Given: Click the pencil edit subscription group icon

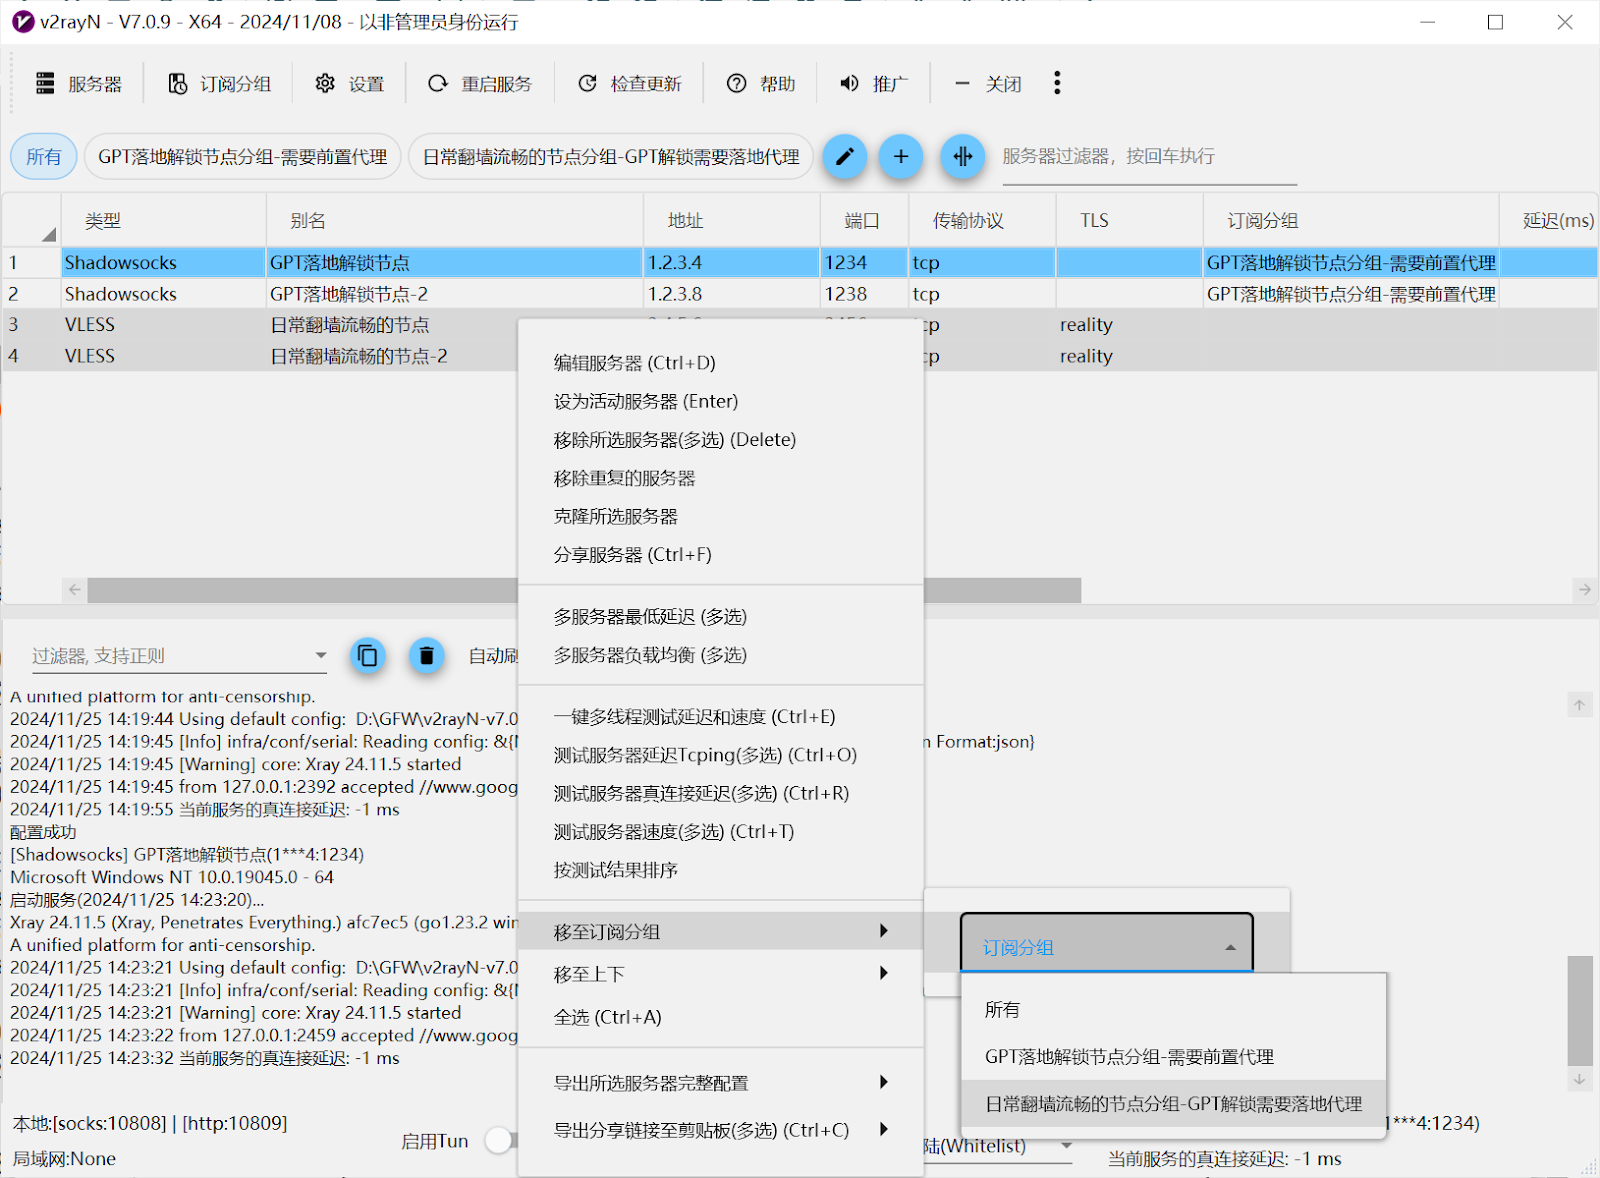Looking at the screenshot, I should (x=845, y=156).
